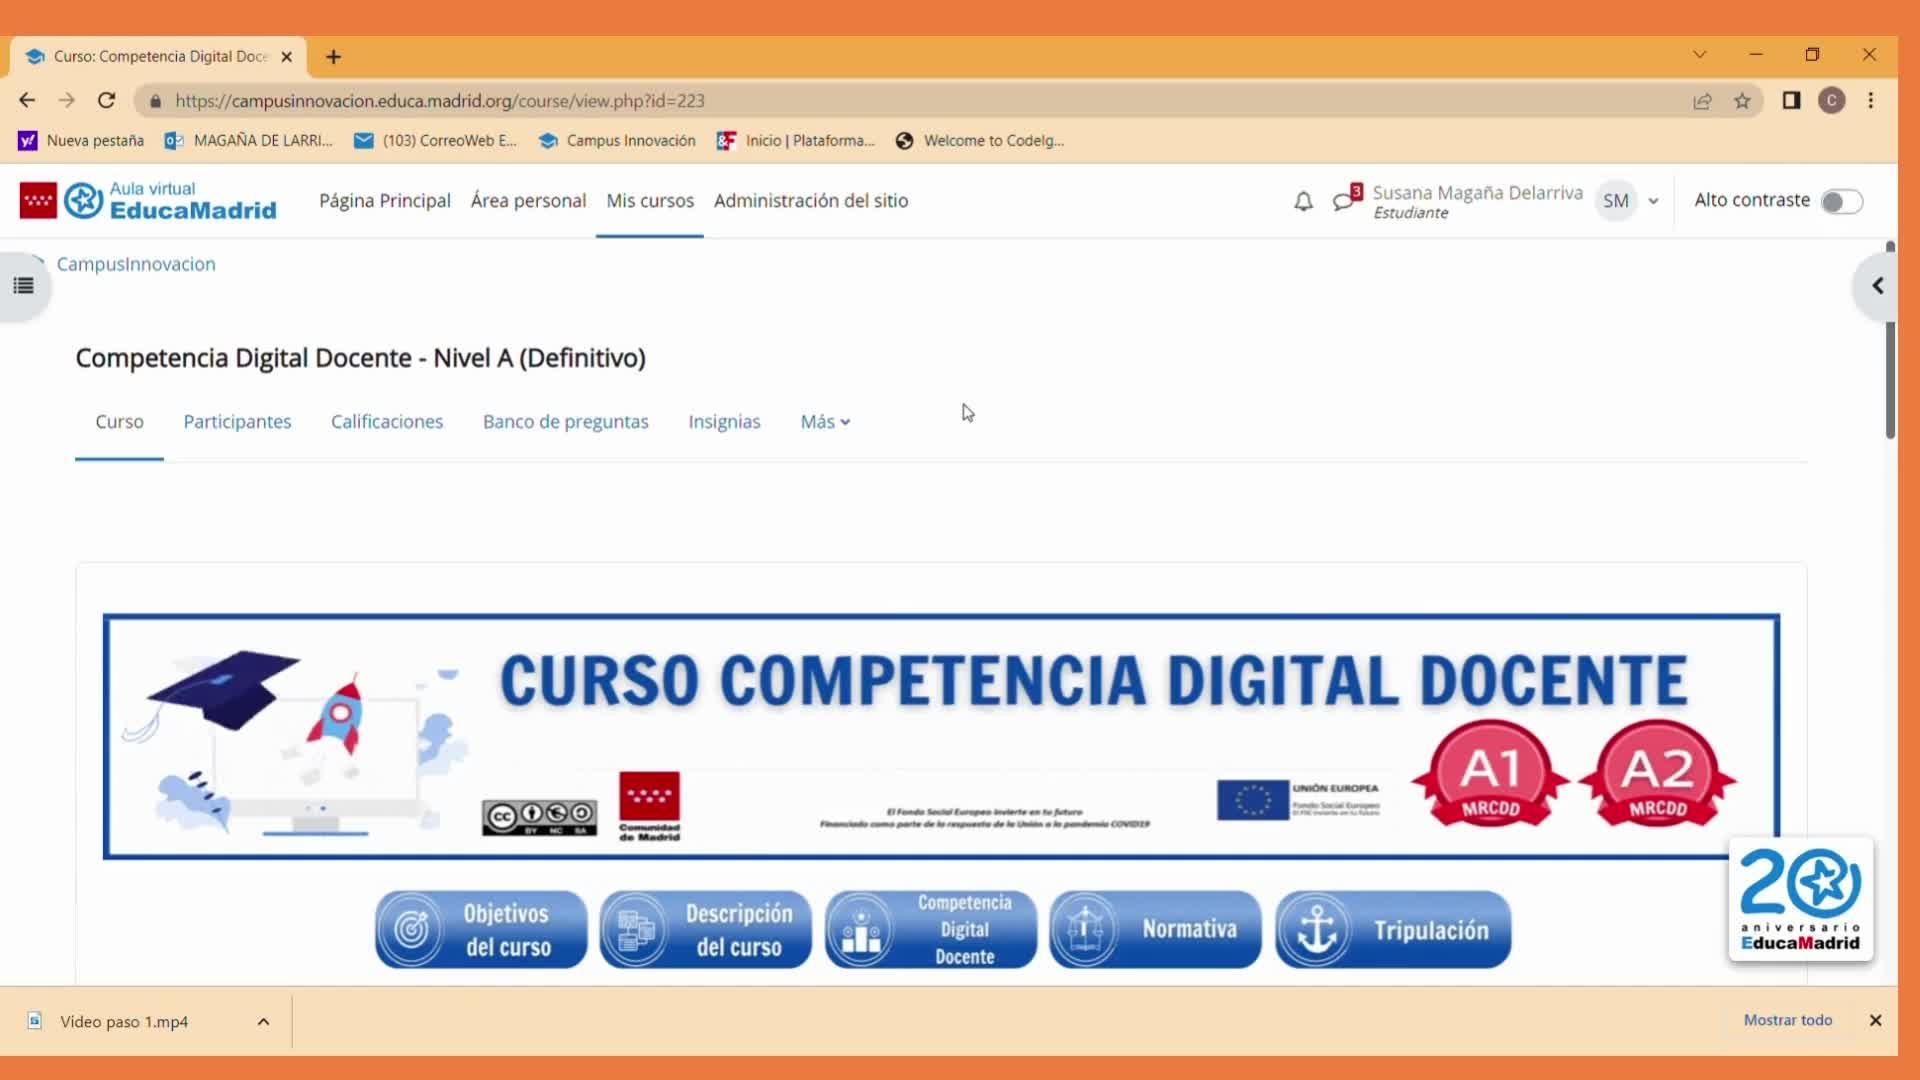
Task: Open Objetivos del curso button
Action: (481, 930)
